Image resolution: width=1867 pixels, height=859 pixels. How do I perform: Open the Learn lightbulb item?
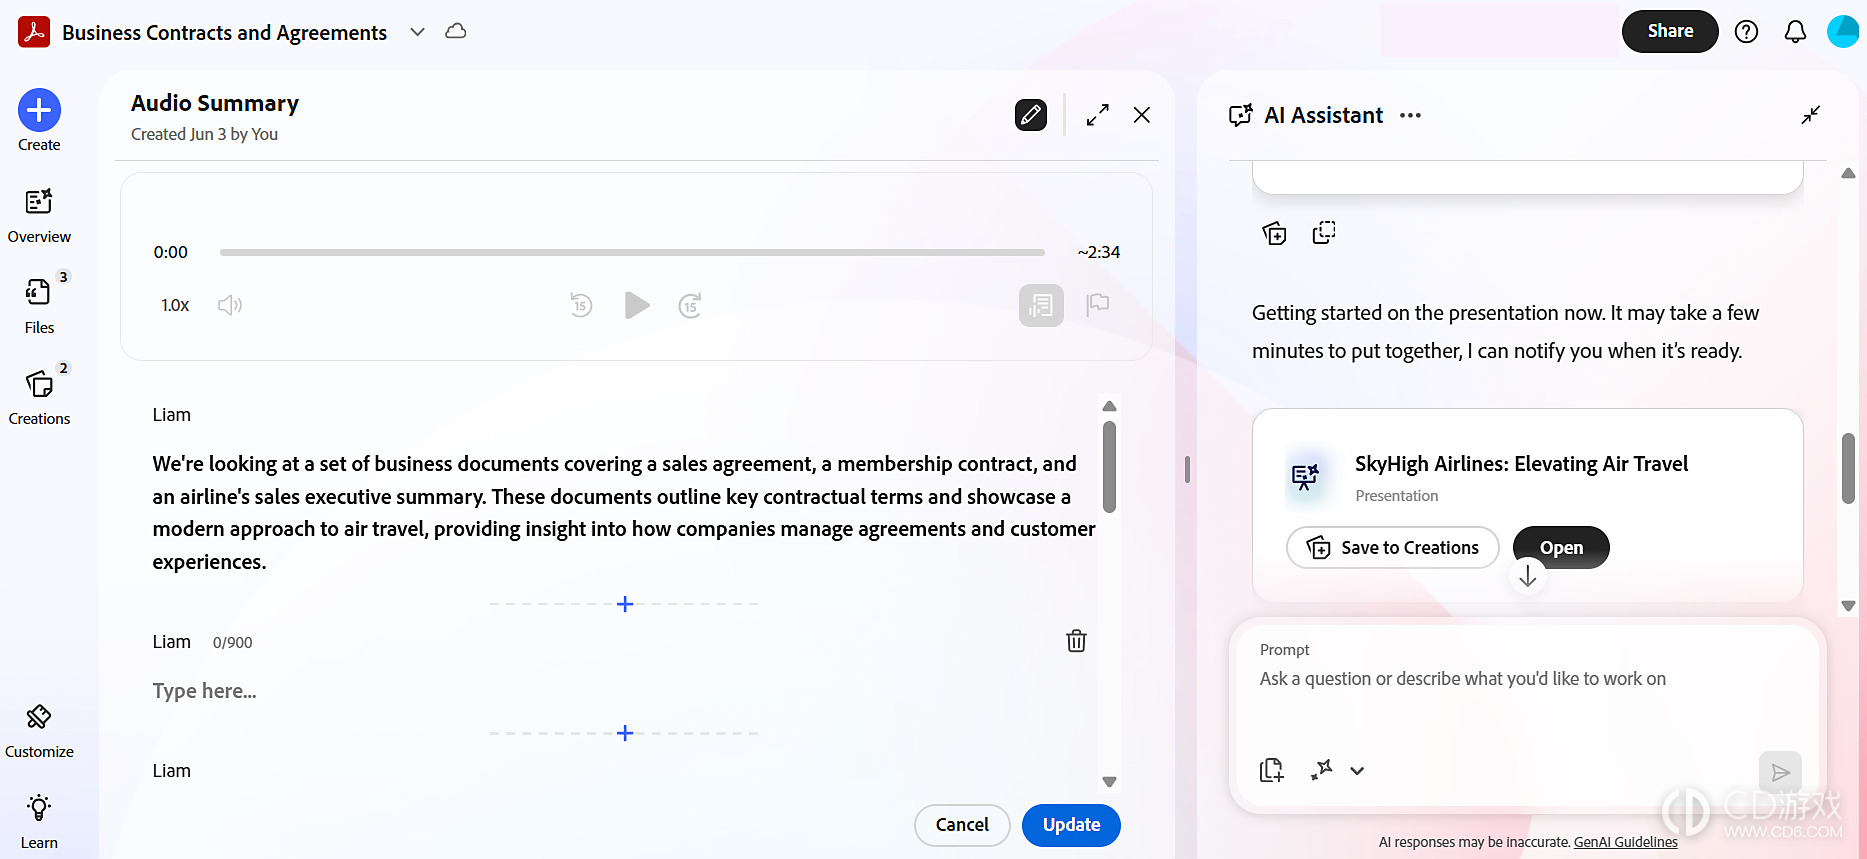click(39, 821)
